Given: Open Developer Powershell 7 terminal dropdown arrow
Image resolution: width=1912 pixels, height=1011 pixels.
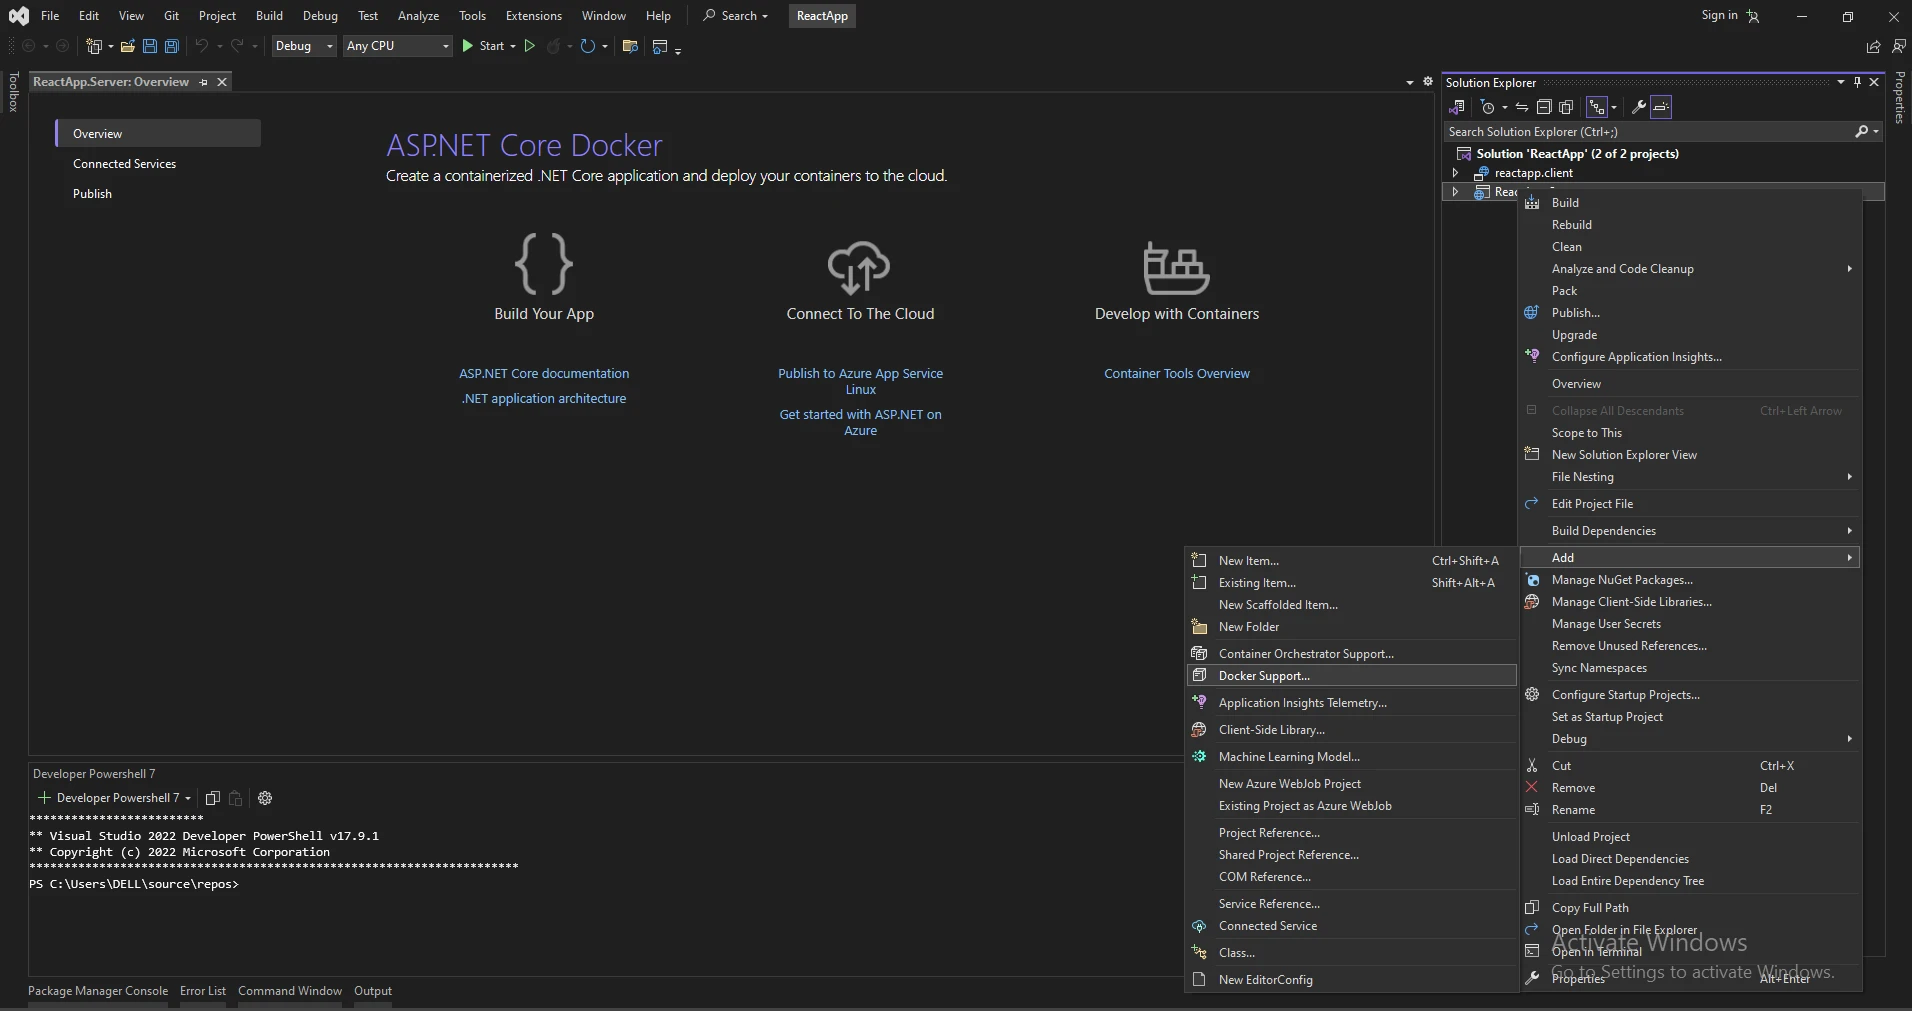Looking at the screenshot, I should point(188,798).
